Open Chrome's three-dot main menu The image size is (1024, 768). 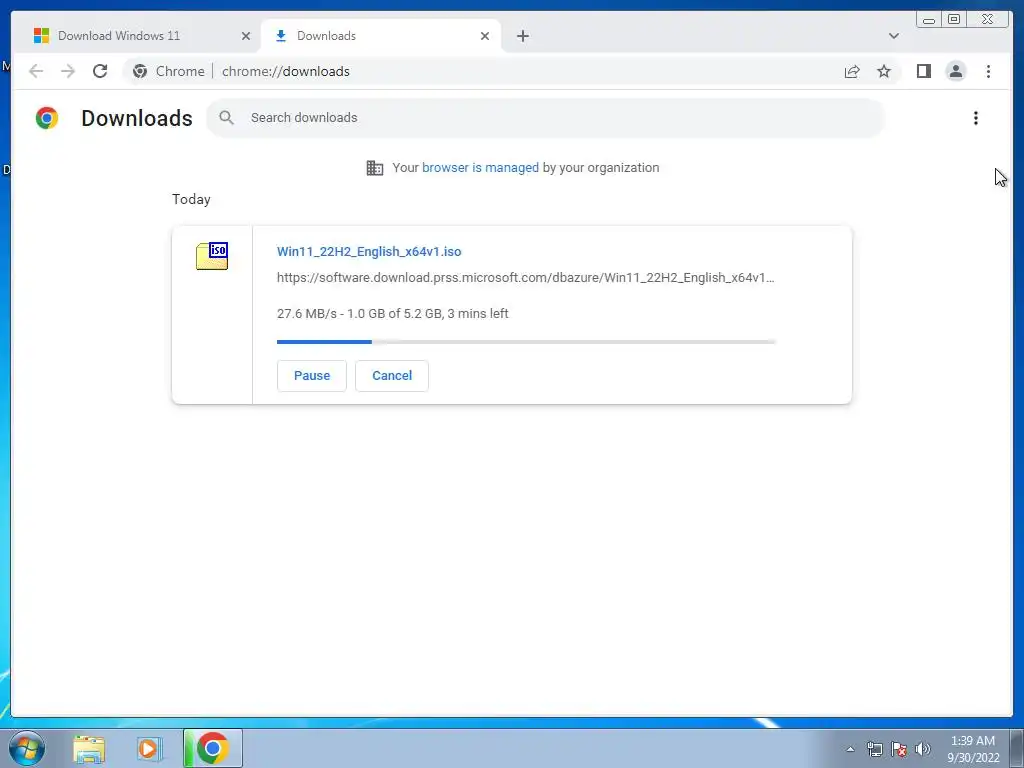(x=988, y=71)
